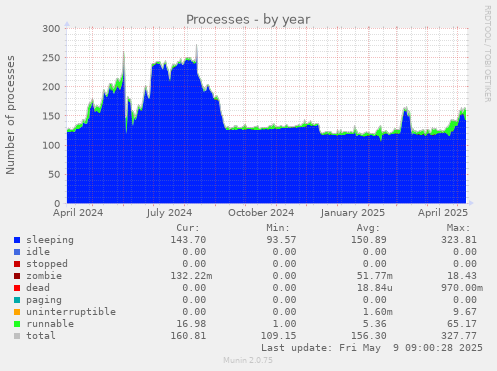This screenshot has height=371, width=497.
Task: Select the 'zombie' legend label
Action: (x=44, y=276)
